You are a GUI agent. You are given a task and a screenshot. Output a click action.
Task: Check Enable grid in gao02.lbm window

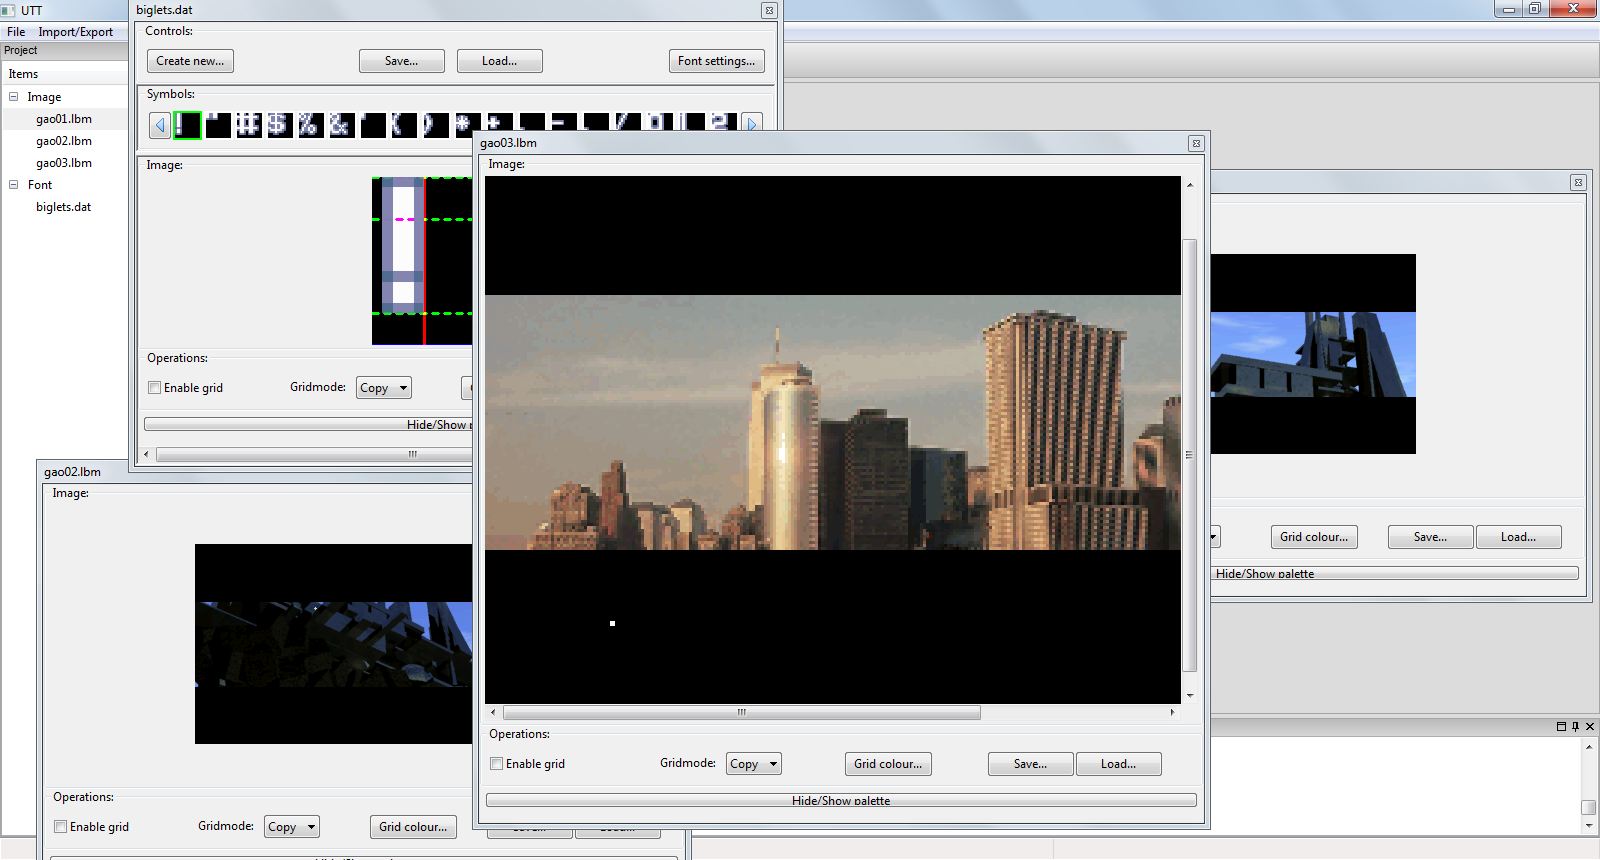(x=61, y=827)
